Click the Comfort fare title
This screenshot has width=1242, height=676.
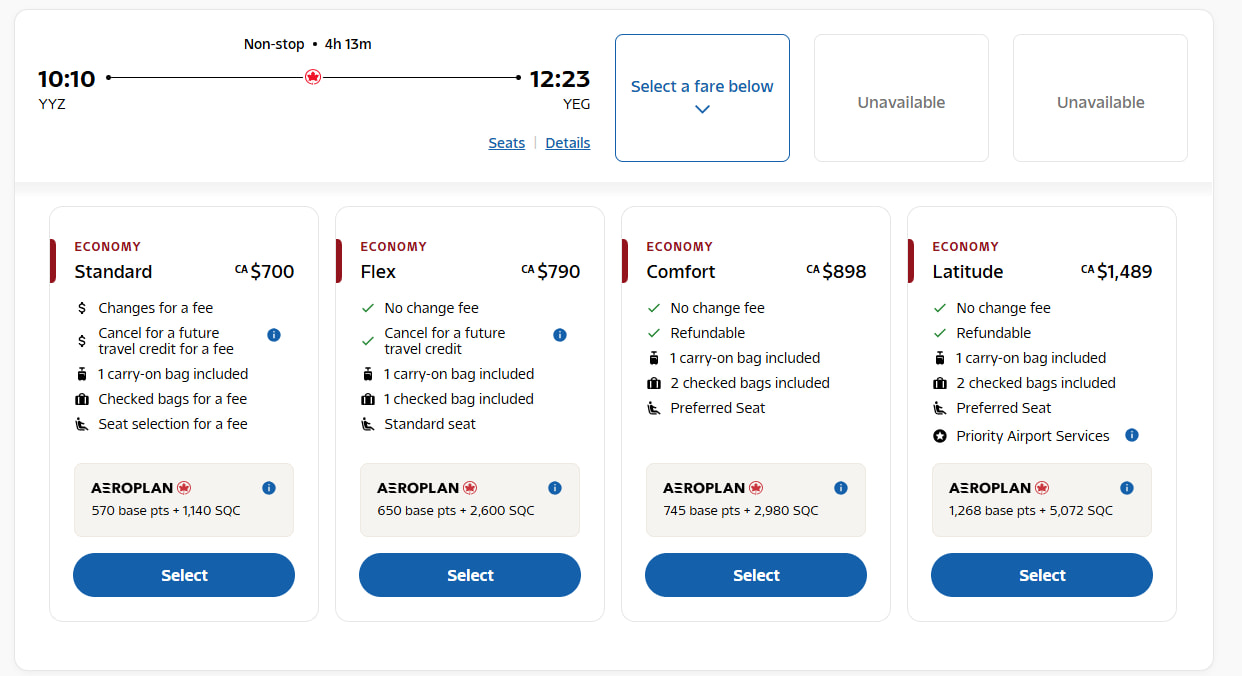[681, 272]
